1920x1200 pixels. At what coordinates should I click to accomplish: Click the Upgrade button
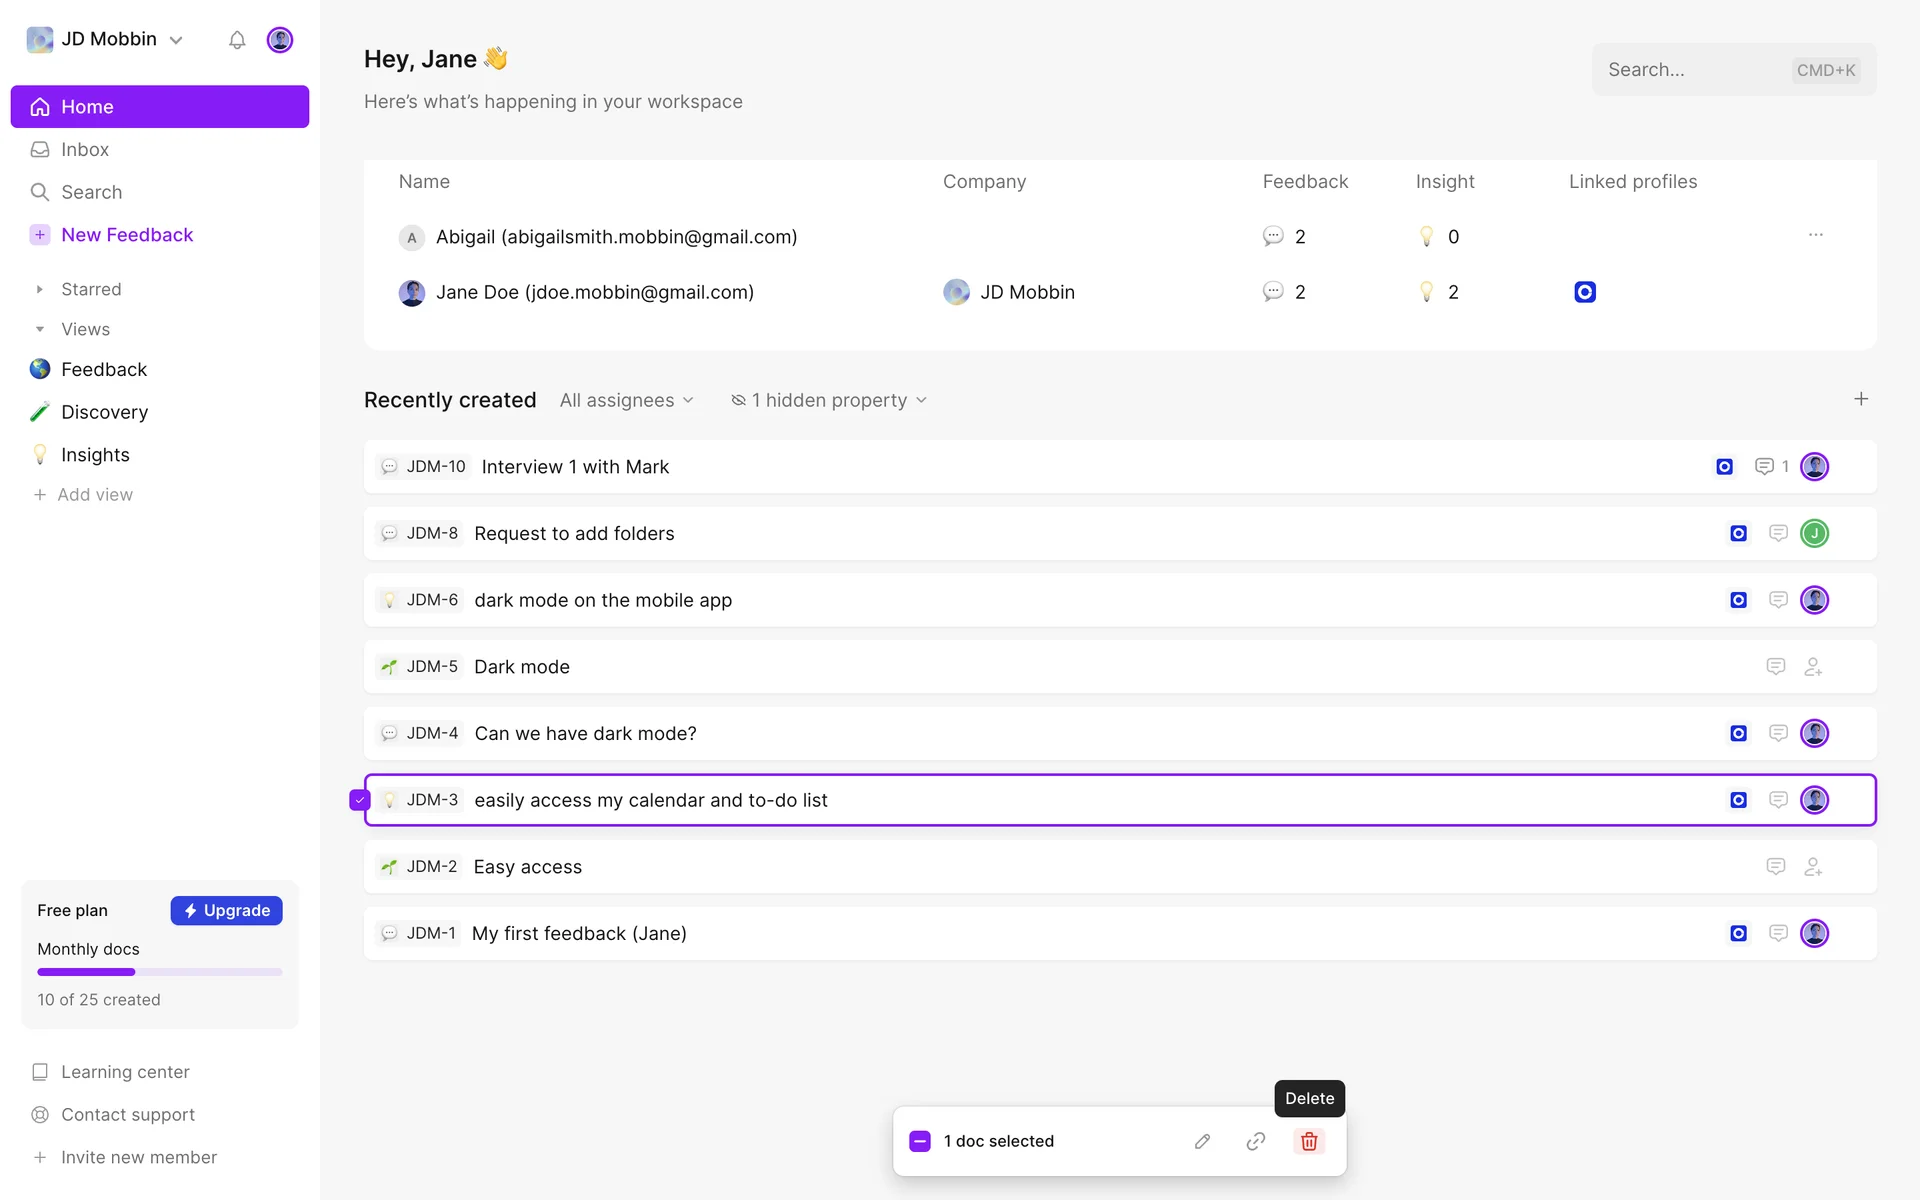(226, 910)
